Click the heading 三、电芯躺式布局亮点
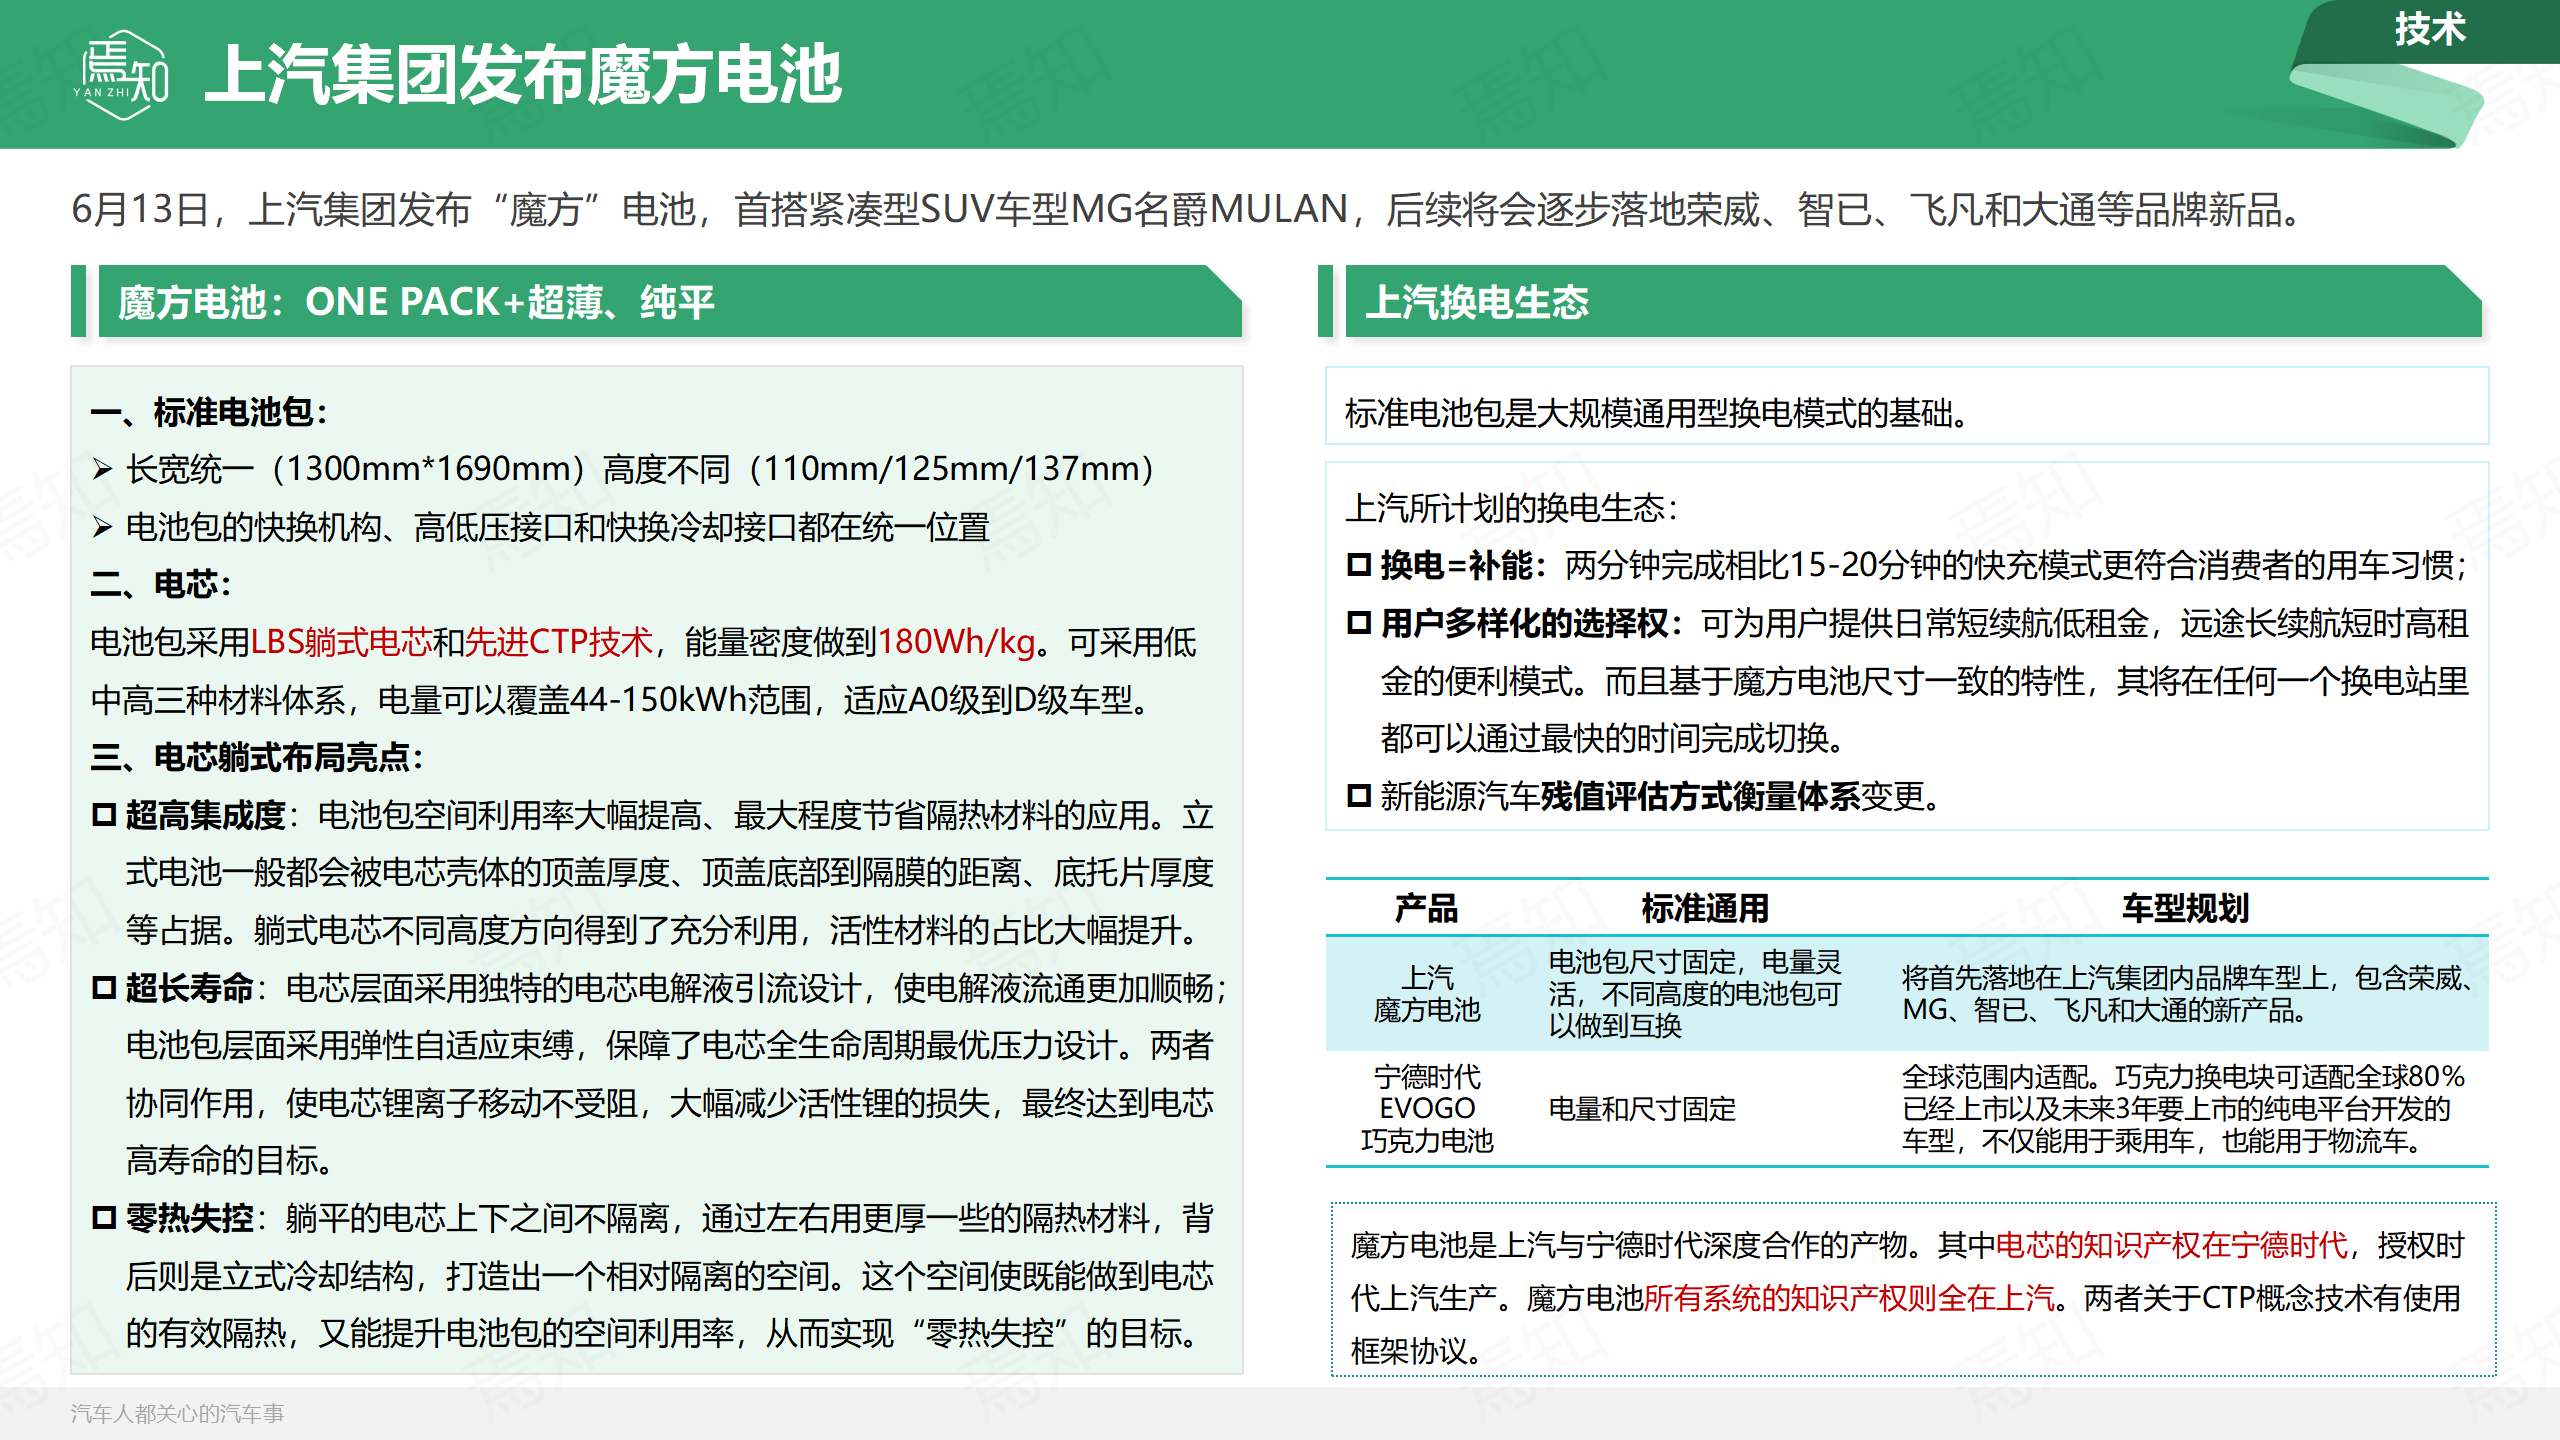 pos(257,757)
